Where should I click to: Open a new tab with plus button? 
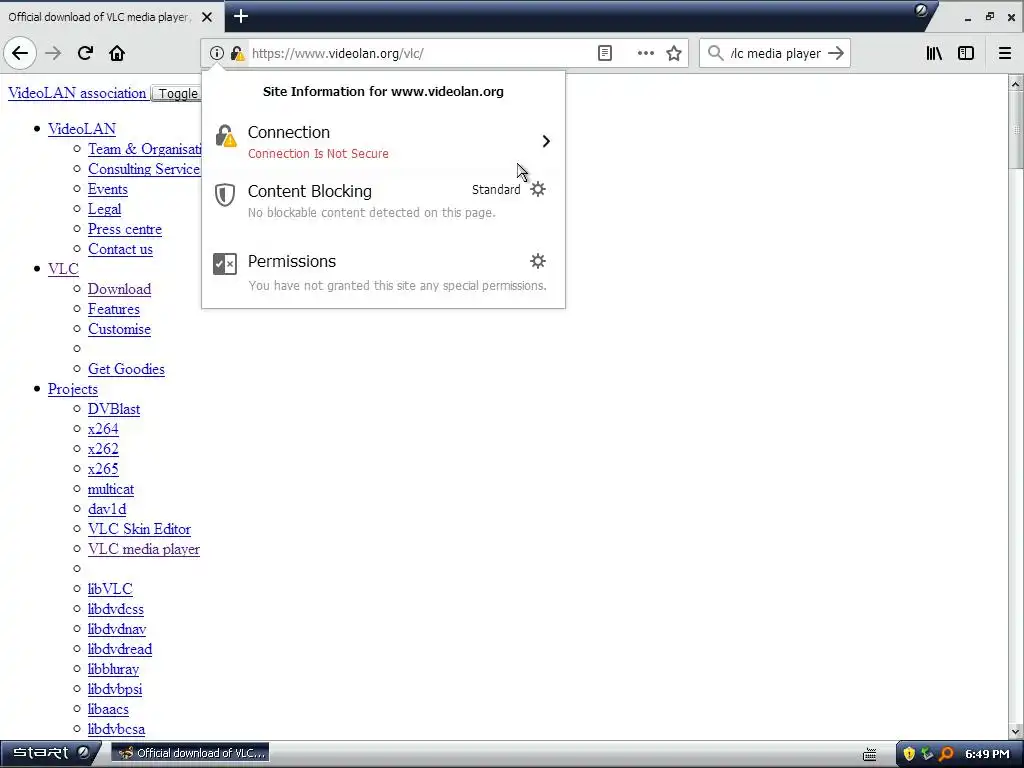(x=241, y=16)
